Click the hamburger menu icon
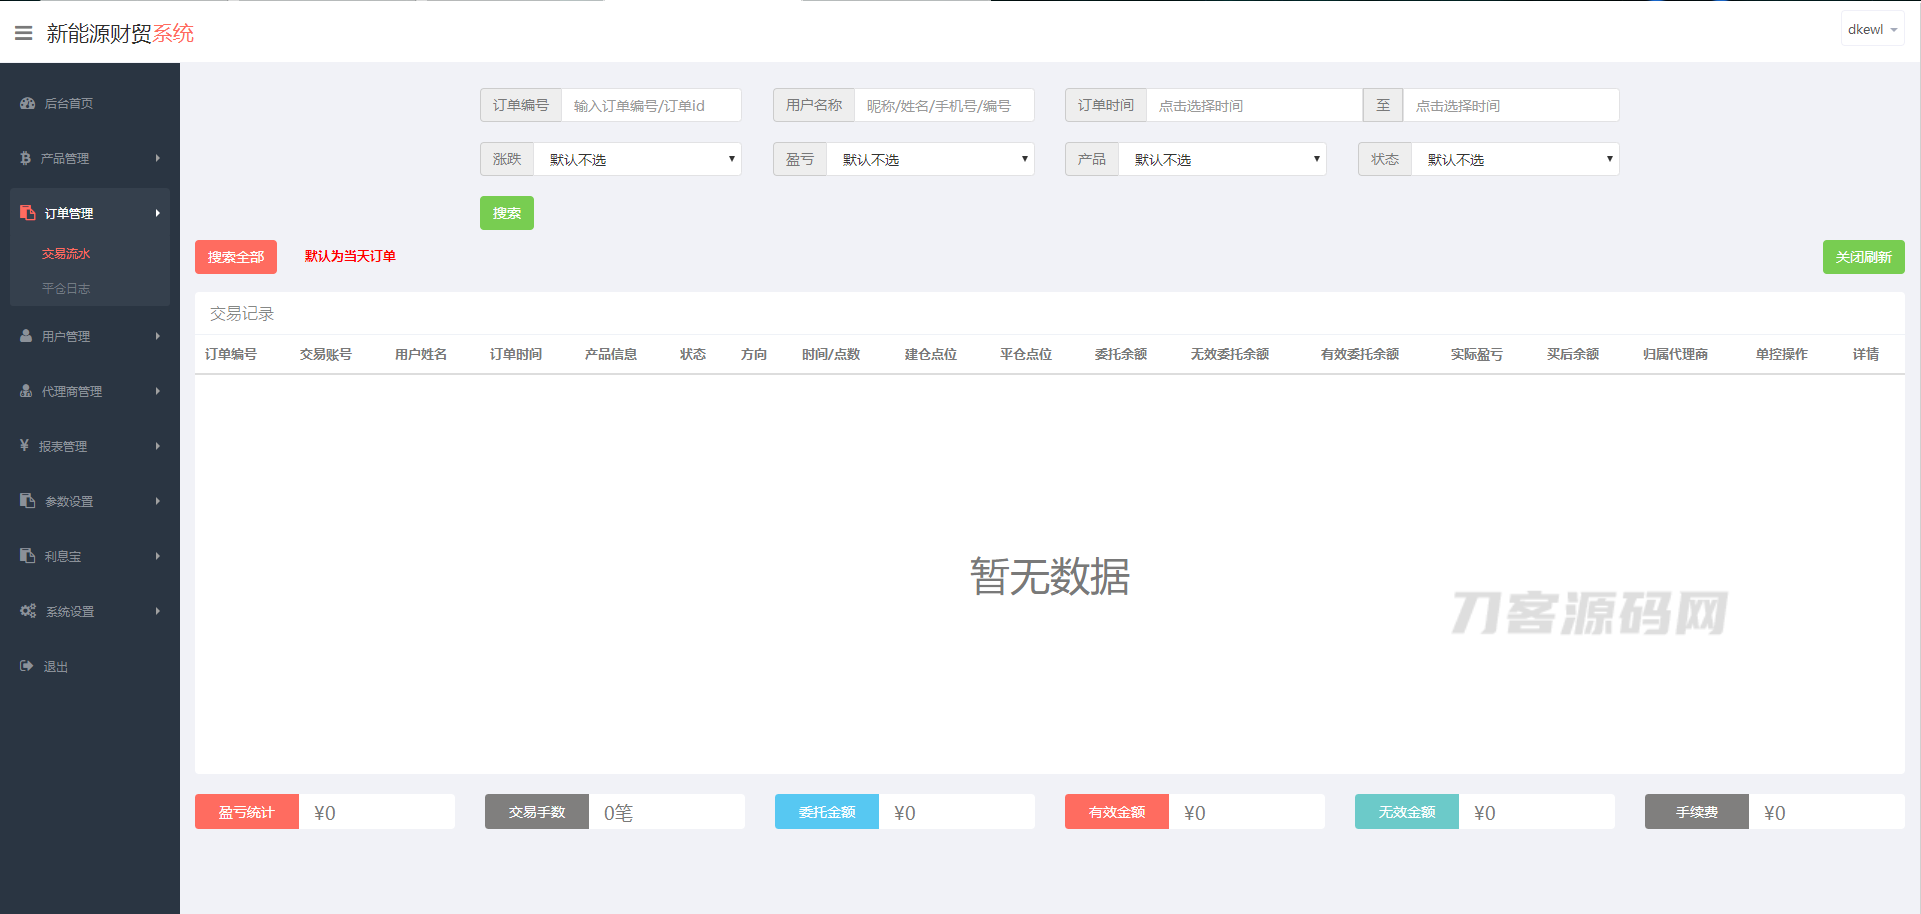The height and width of the screenshot is (914, 1921). pos(23,33)
